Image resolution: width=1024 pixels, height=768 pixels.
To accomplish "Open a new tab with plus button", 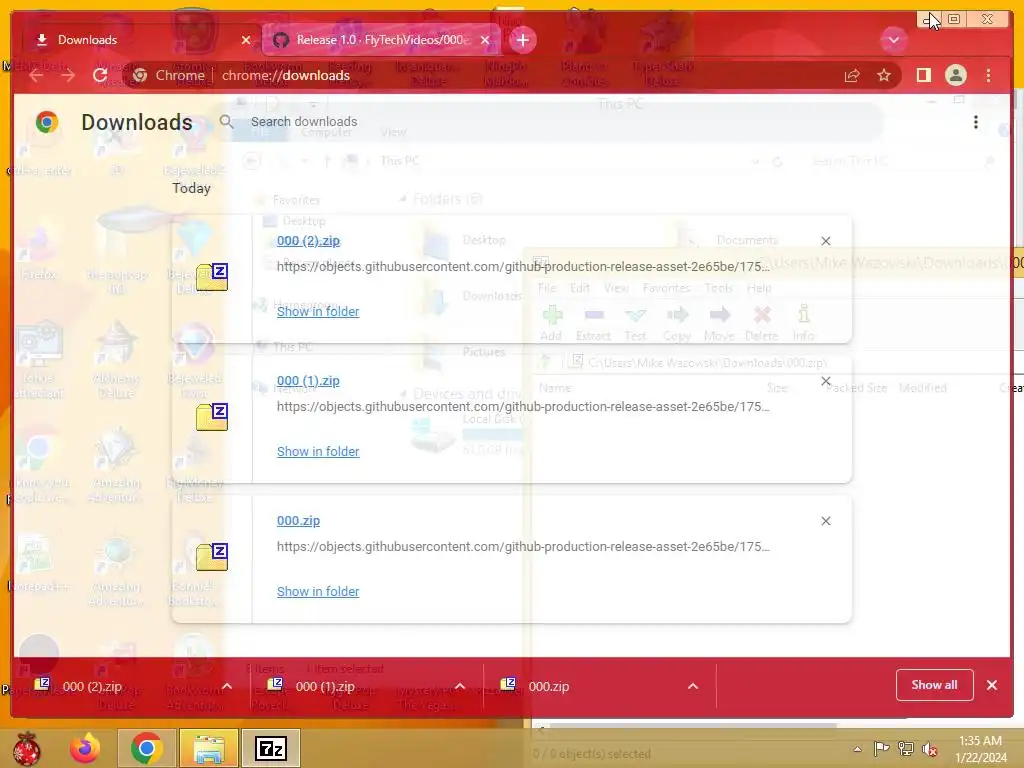I will [x=522, y=40].
